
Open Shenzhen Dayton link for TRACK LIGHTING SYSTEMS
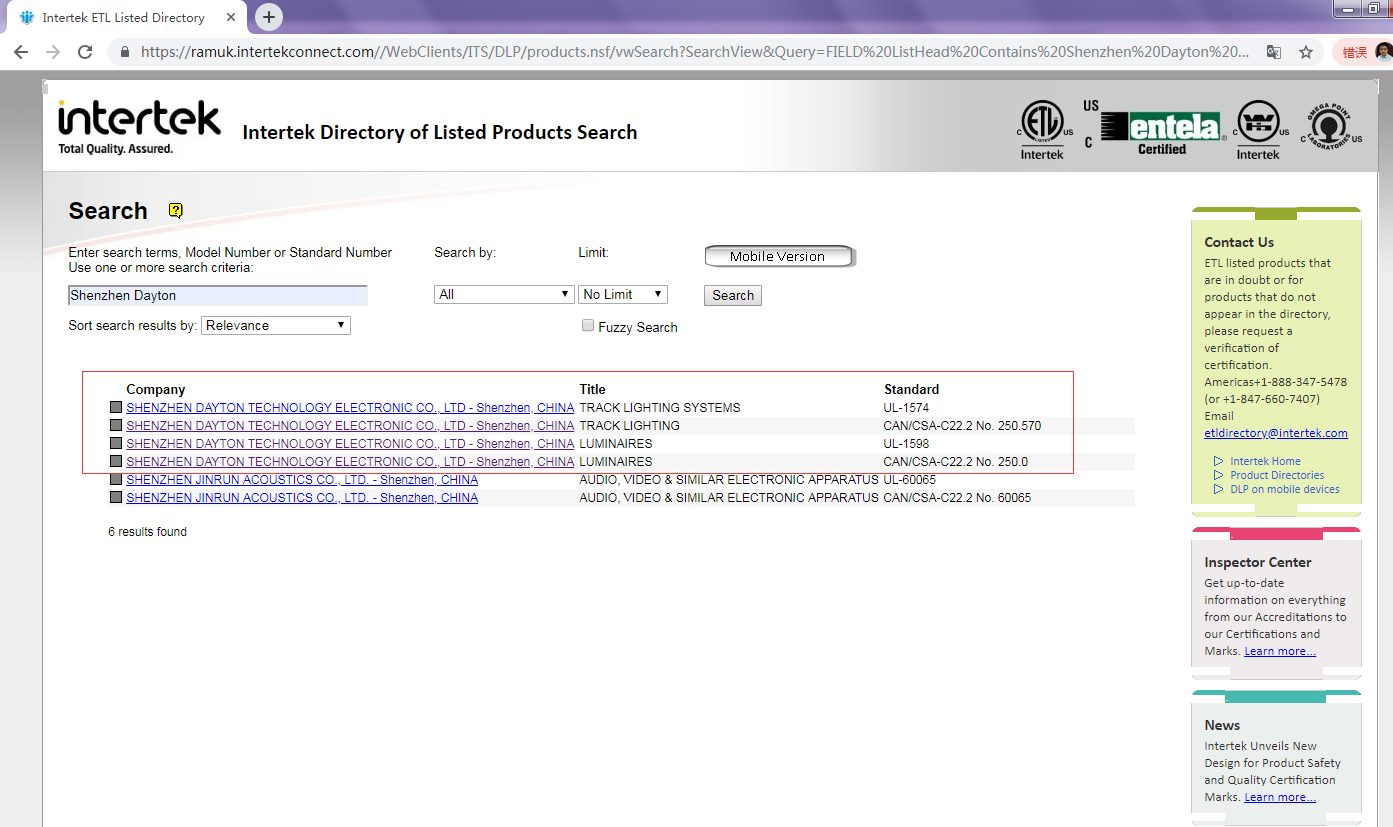click(x=350, y=407)
